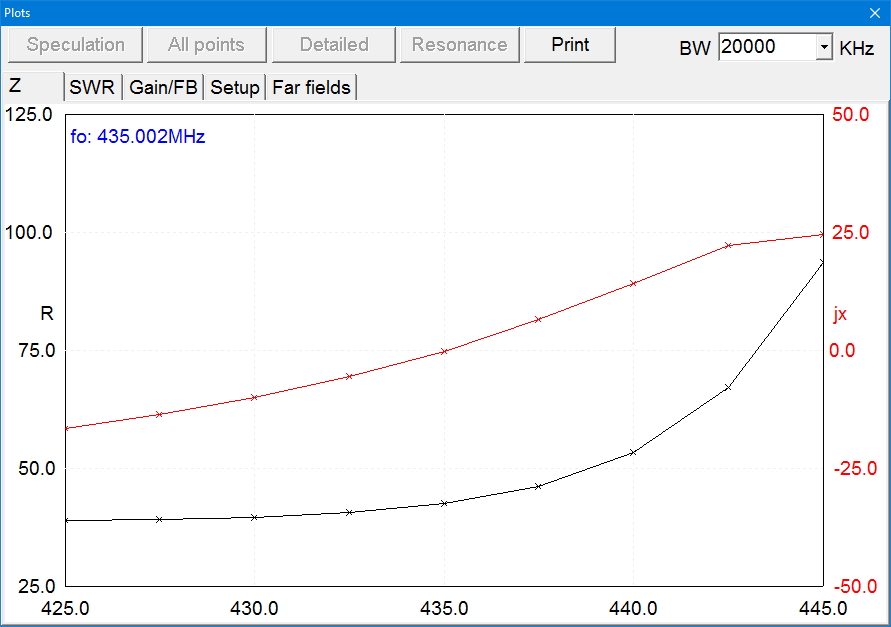Image resolution: width=891 pixels, height=627 pixels.
Task: Click the Detailed button
Action: (x=334, y=45)
